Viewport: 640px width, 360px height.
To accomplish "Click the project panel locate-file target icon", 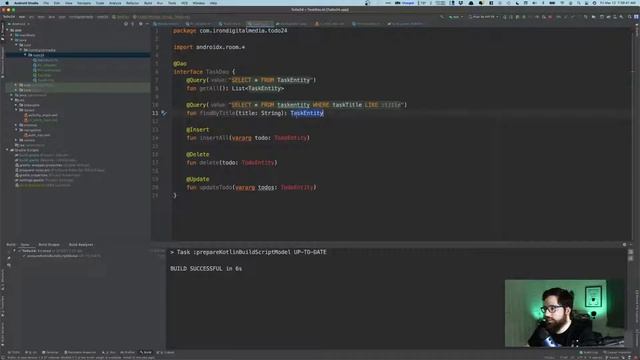I will click(x=126, y=24).
